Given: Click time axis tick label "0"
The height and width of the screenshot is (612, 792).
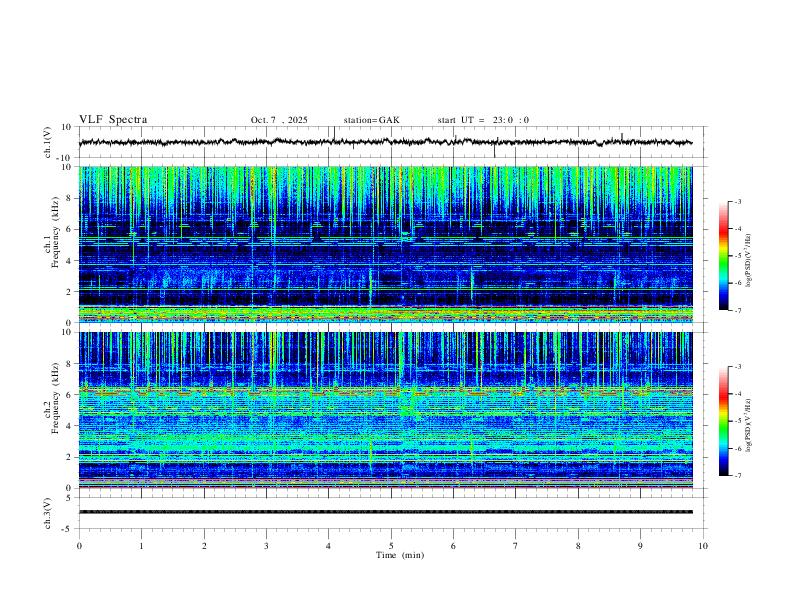Looking at the screenshot, I should click(x=79, y=546).
